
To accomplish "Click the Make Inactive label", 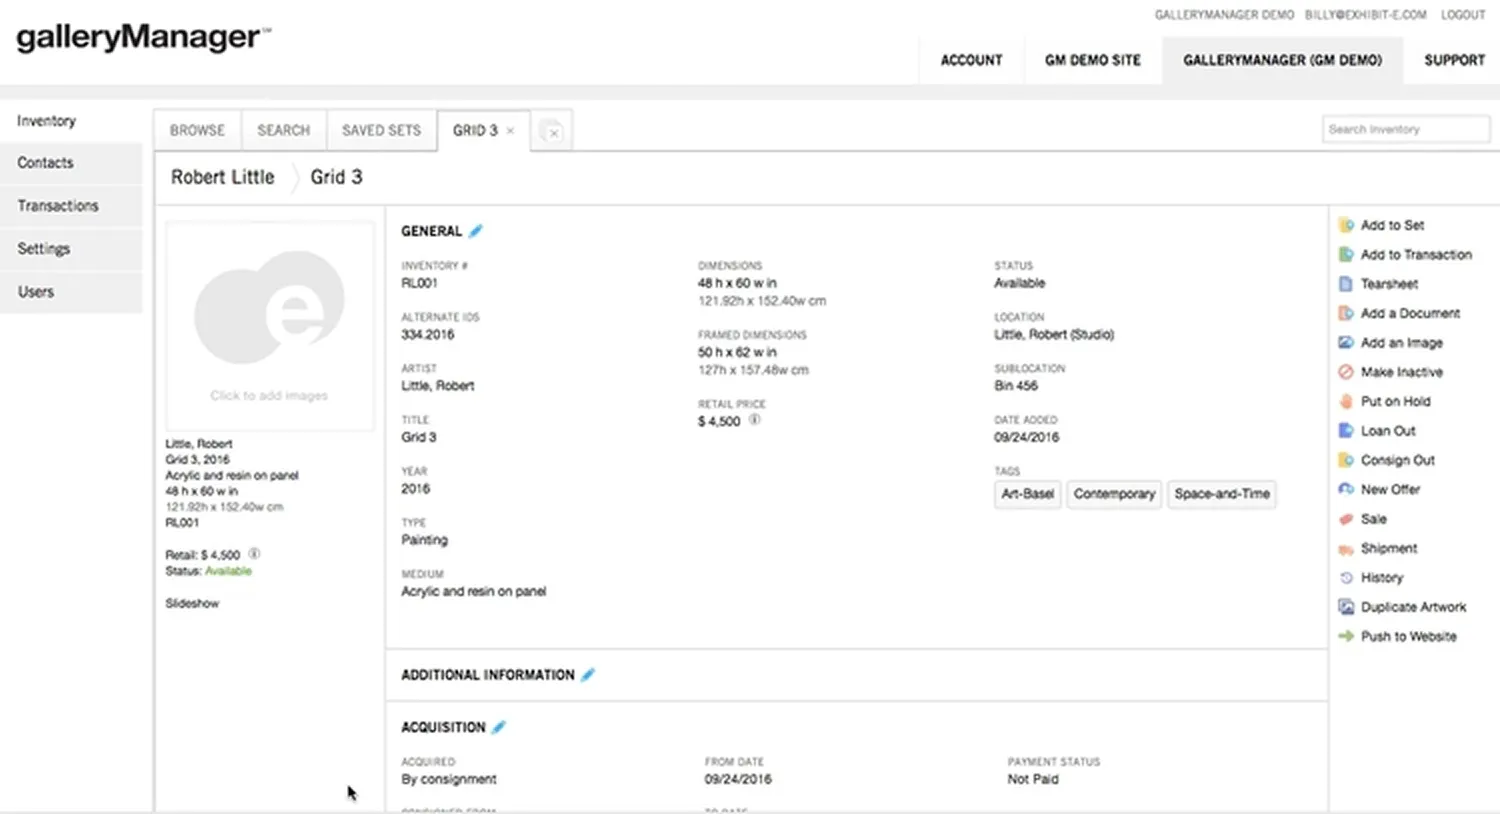I will tap(1401, 372).
